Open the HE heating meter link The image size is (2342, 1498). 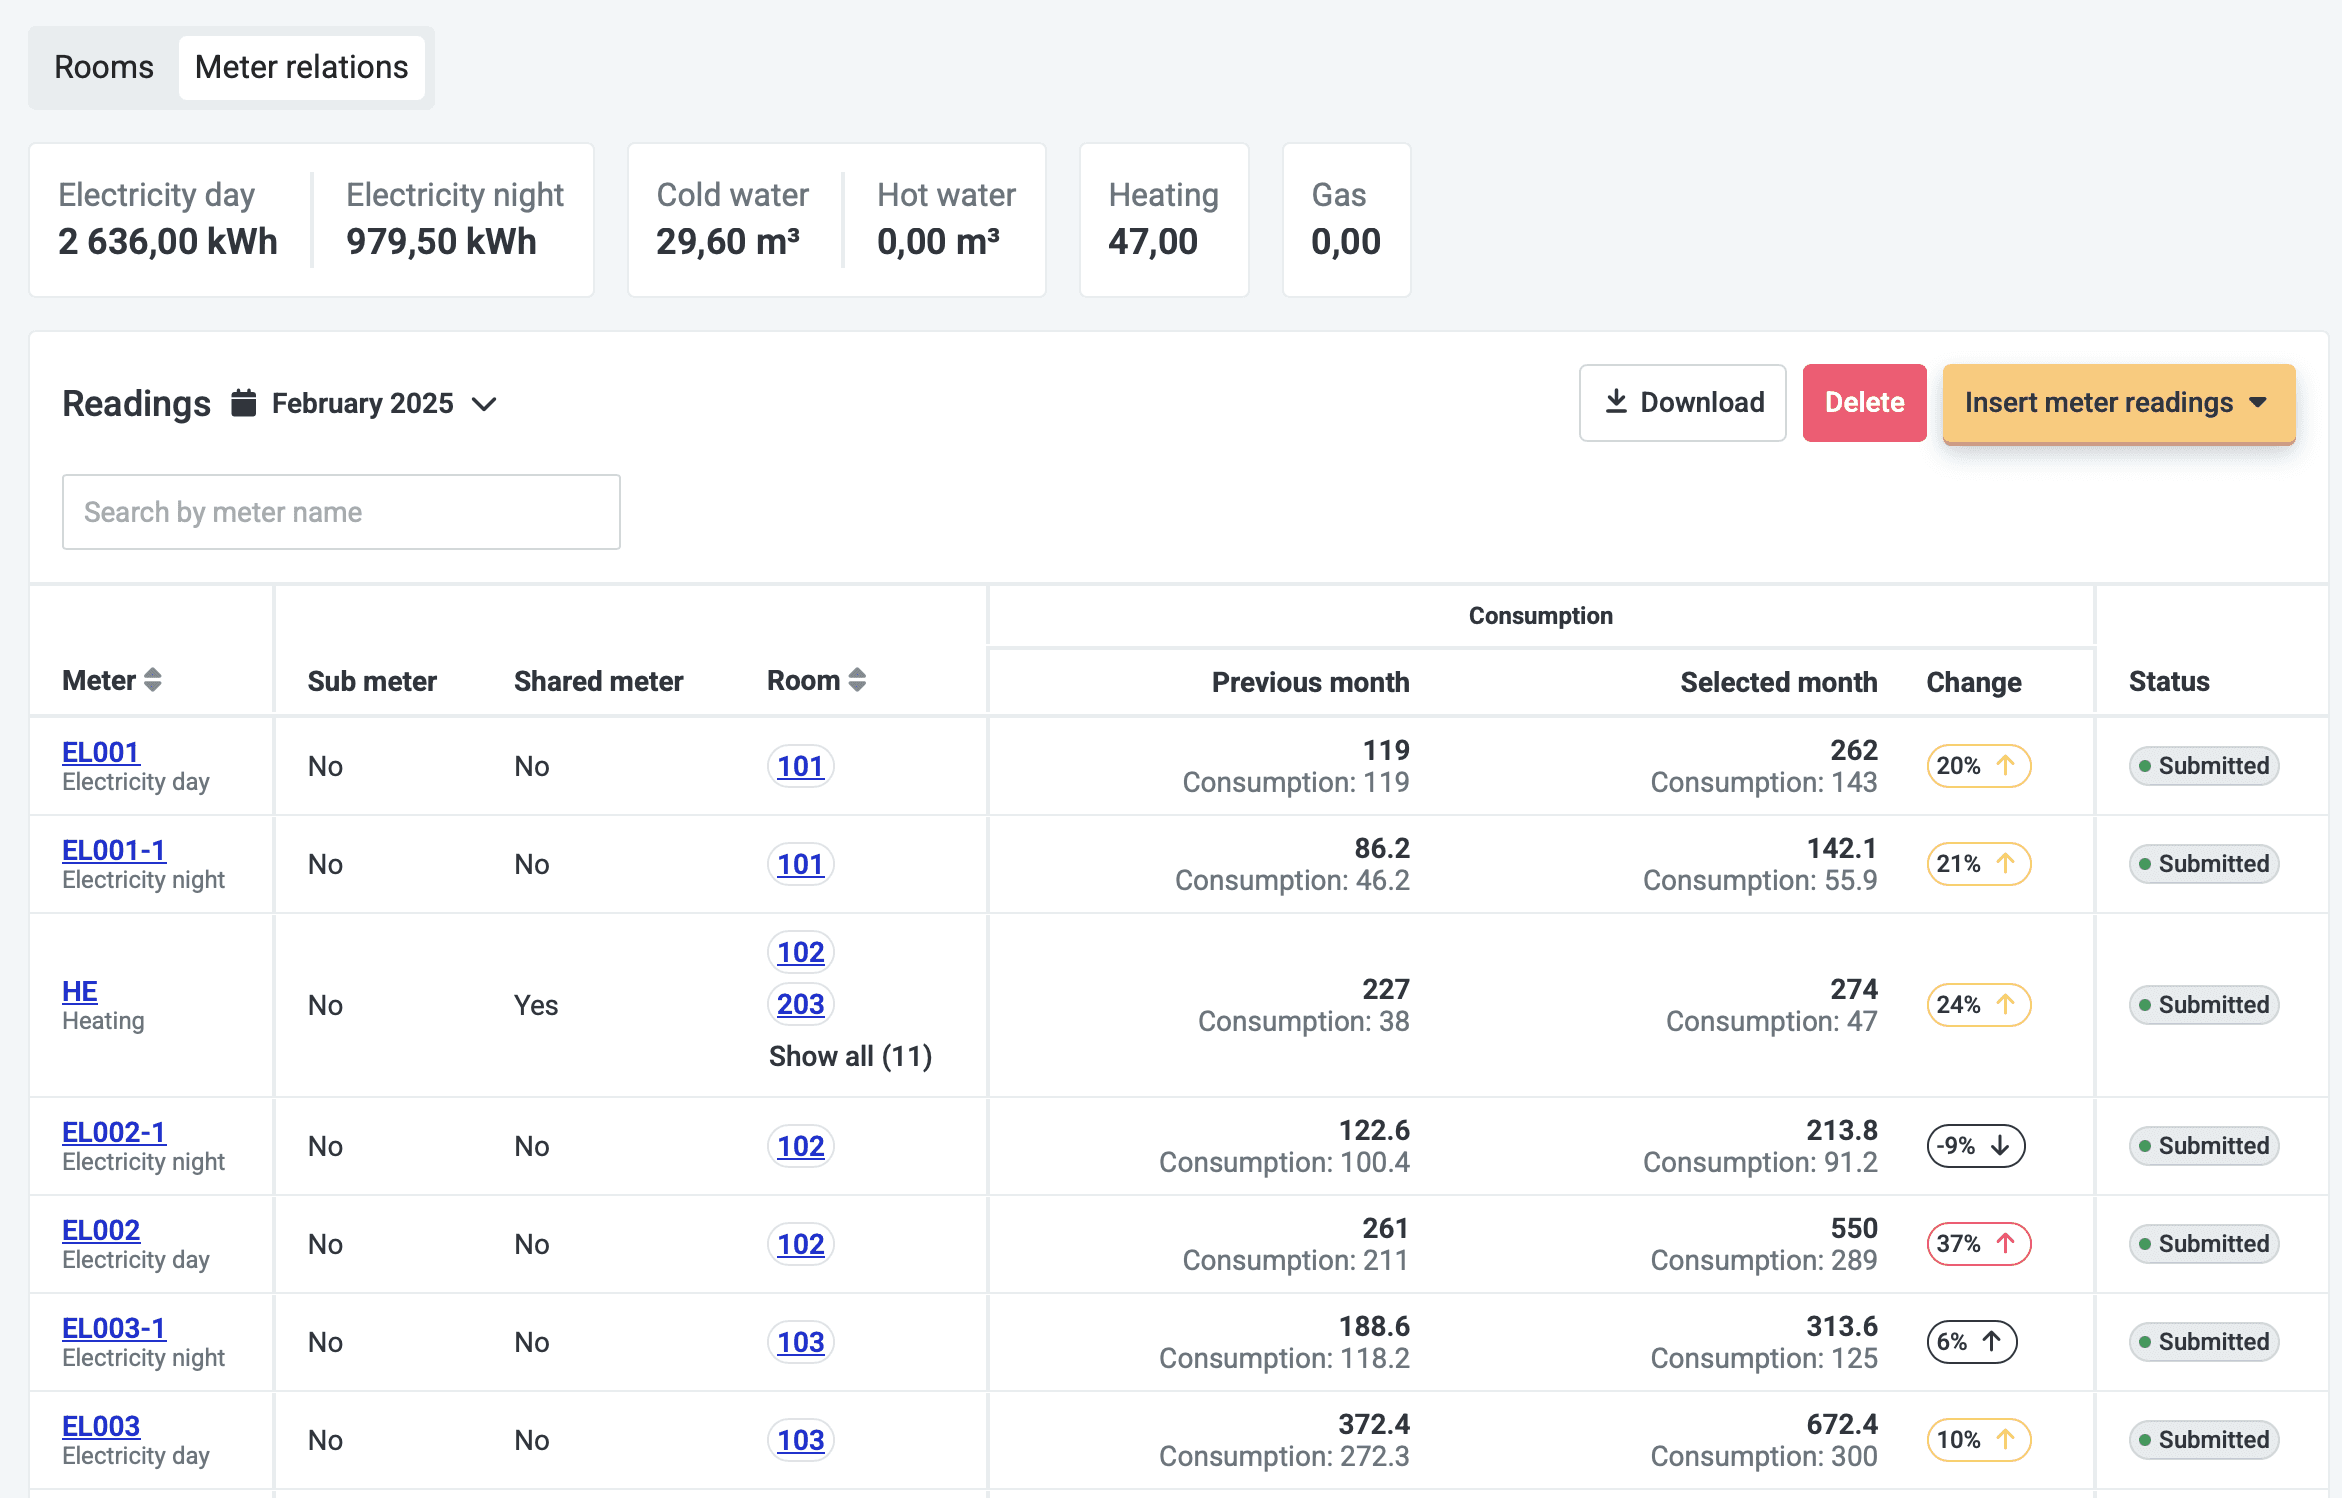tap(79, 991)
